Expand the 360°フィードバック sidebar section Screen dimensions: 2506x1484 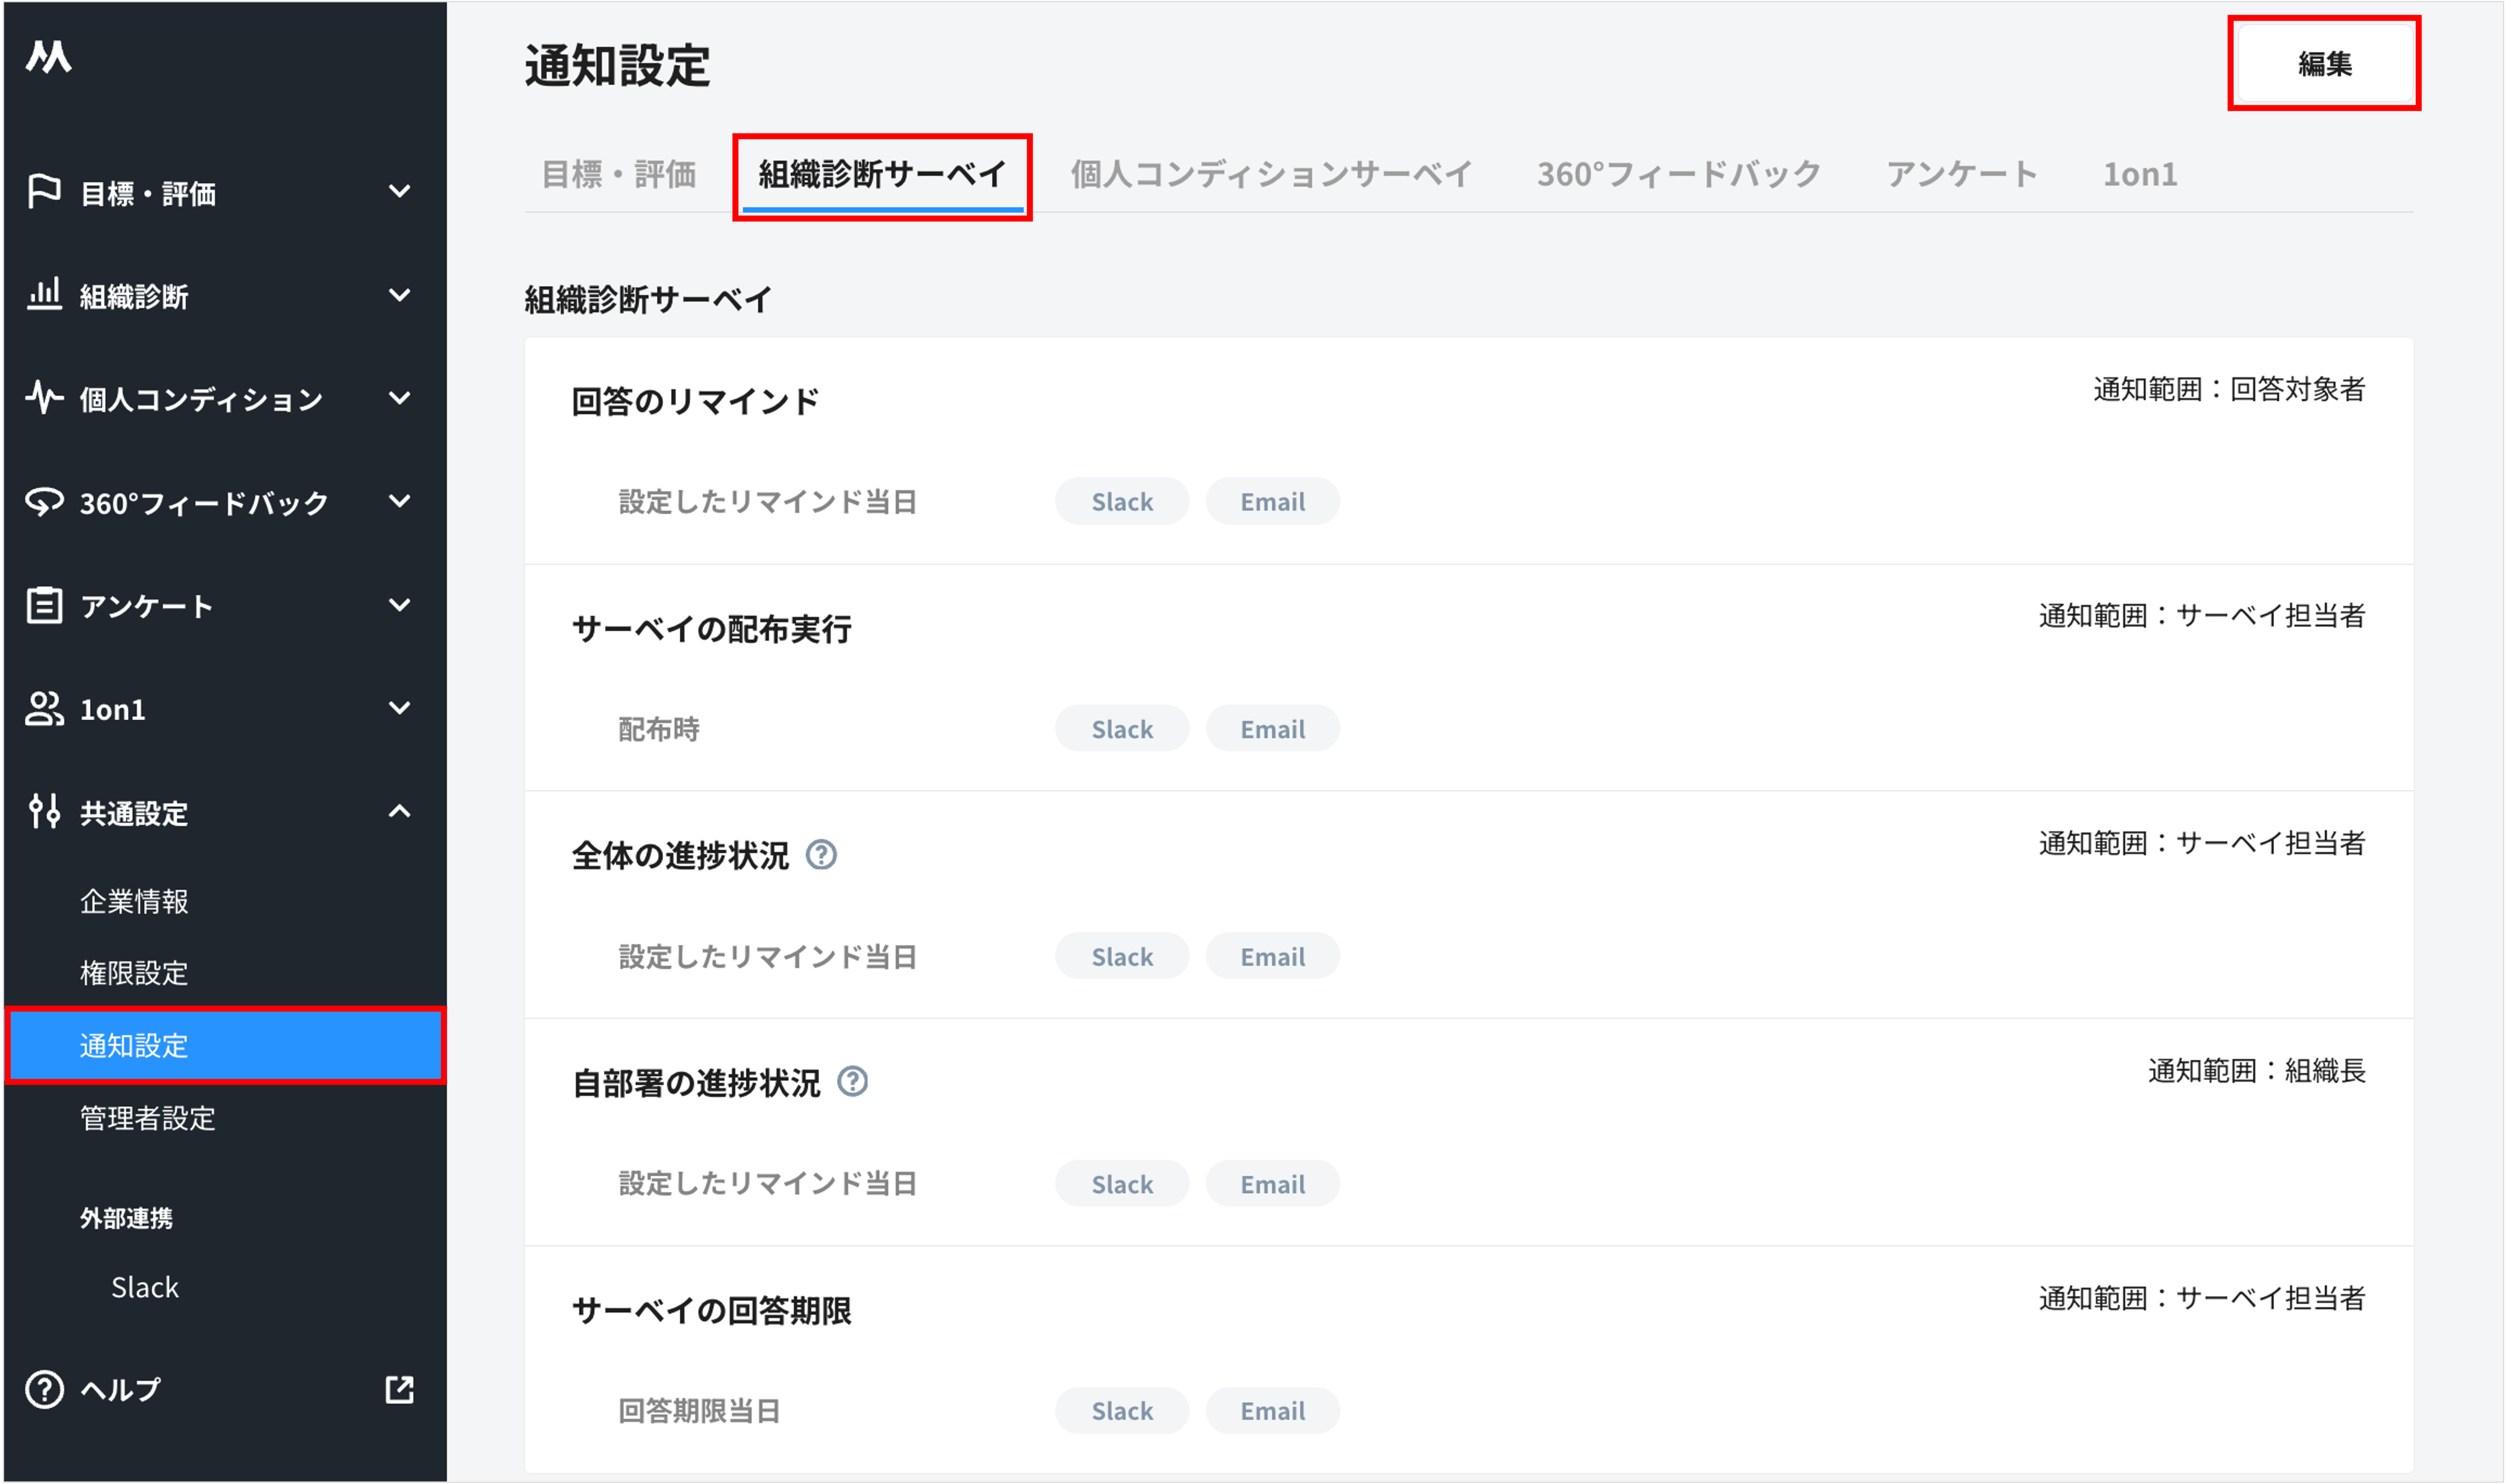pos(400,502)
